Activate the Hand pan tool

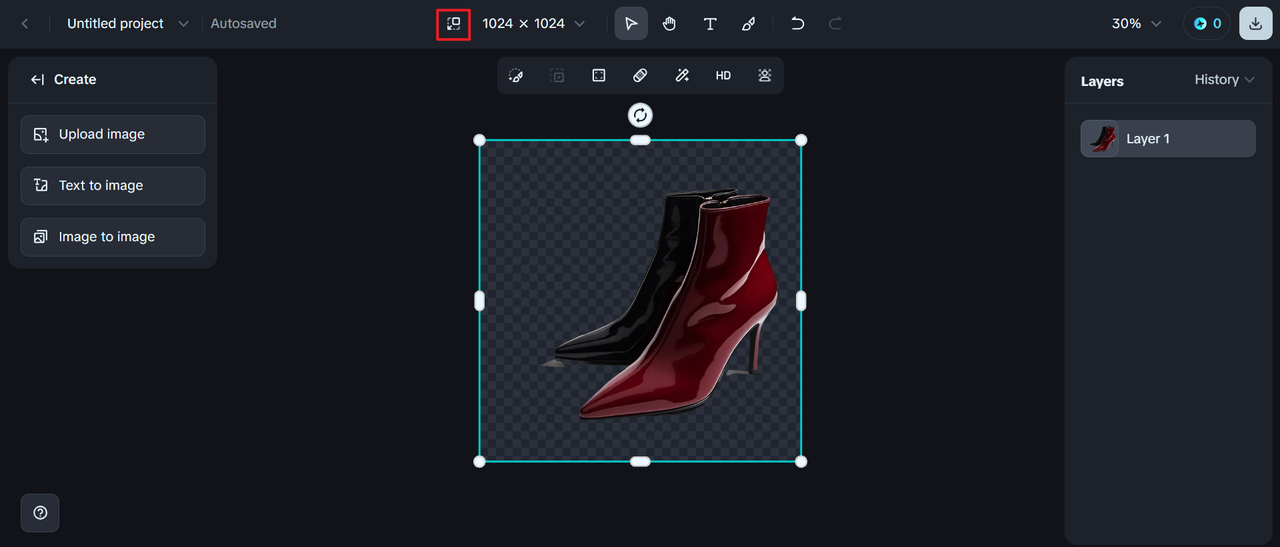(x=670, y=23)
